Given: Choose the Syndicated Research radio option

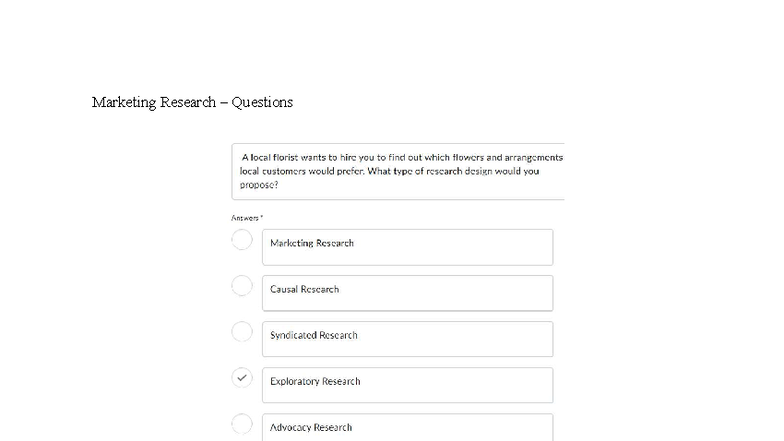Looking at the screenshot, I should [x=242, y=332].
